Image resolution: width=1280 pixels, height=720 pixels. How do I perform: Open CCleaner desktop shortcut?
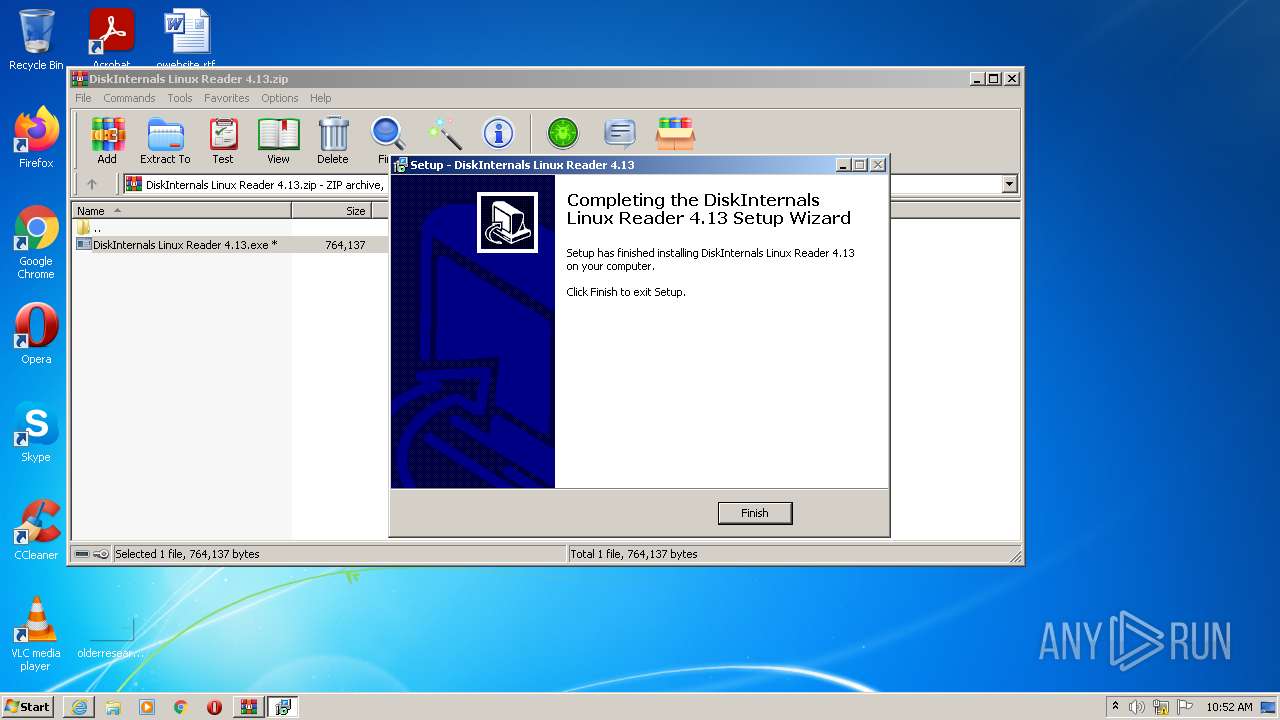coord(36,530)
